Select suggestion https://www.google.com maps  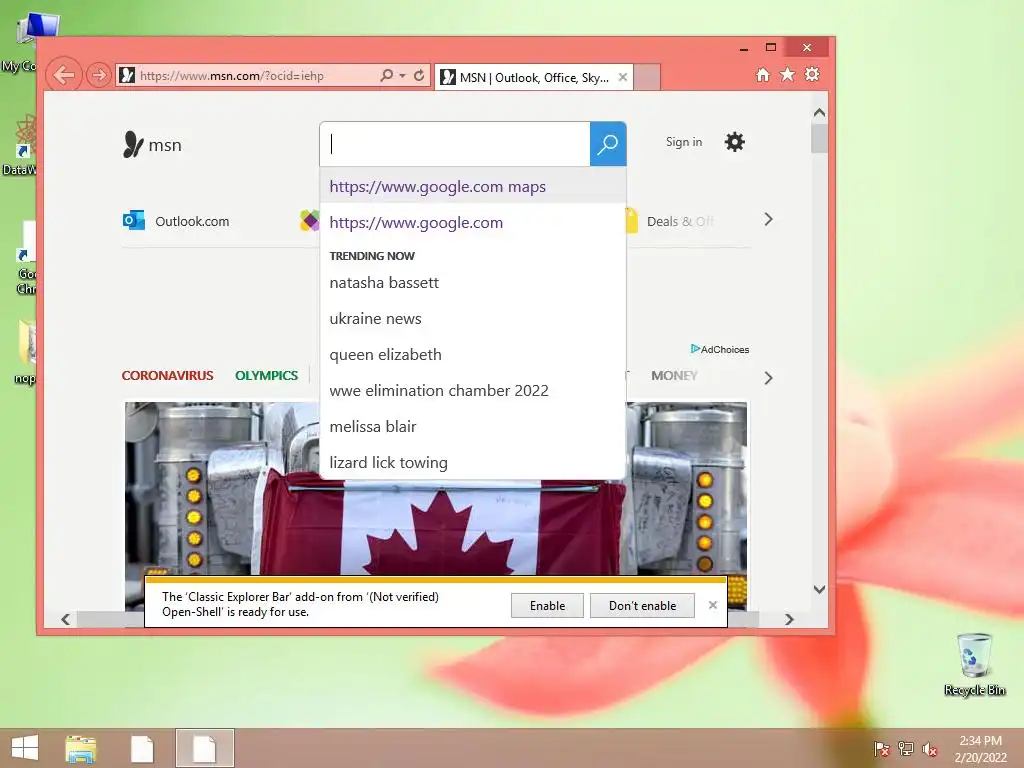(x=473, y=186)
